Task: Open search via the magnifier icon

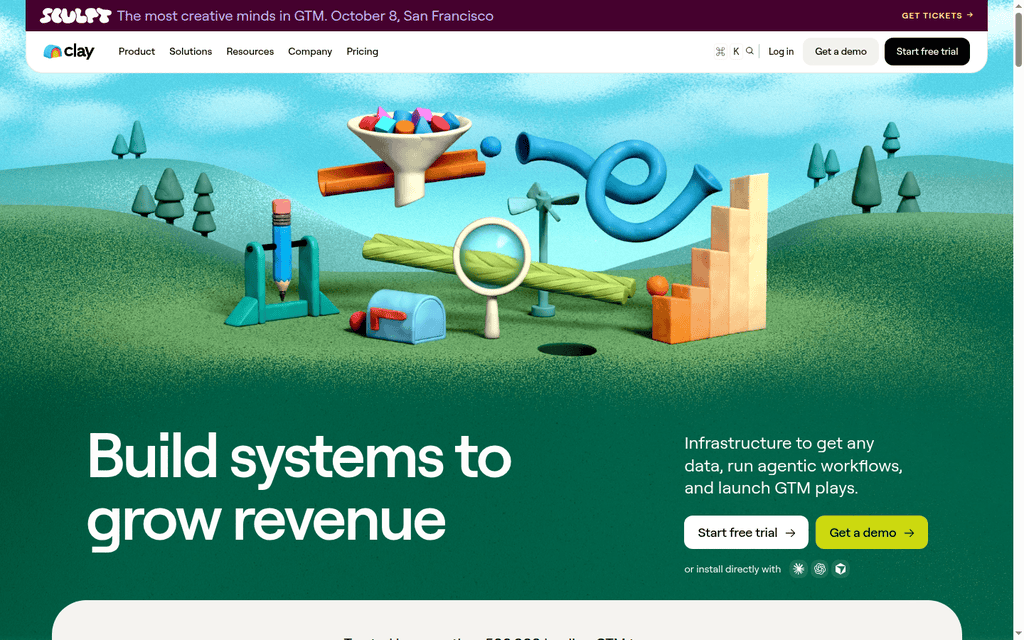Action: click(x=750, y=51)
